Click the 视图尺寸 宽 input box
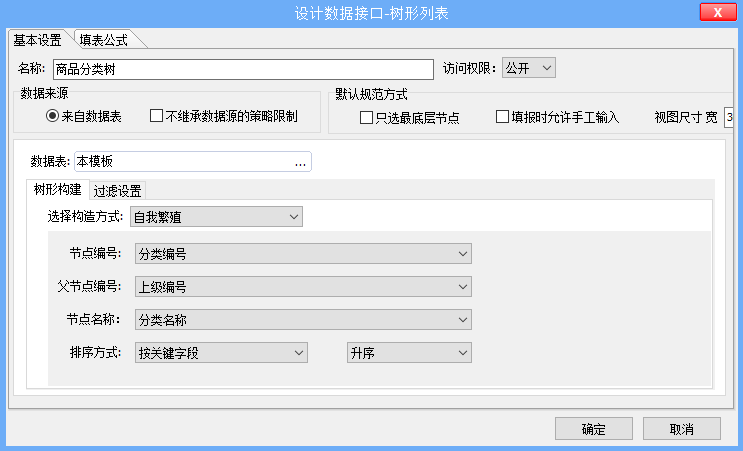Screen dimensions: 743x451 pyautogui.click(x=729, y=117)
